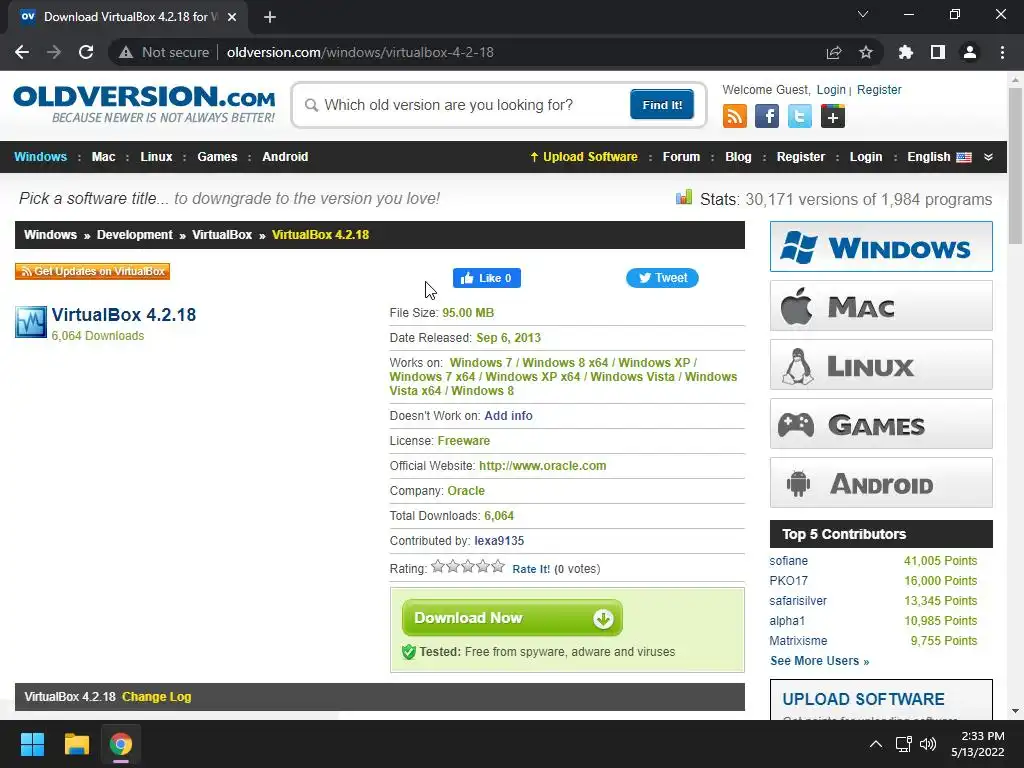The width and height of the screenshot is (1024, 768).
Task: Click the Chrome icon in the taskbar
Action: (121, 744)
